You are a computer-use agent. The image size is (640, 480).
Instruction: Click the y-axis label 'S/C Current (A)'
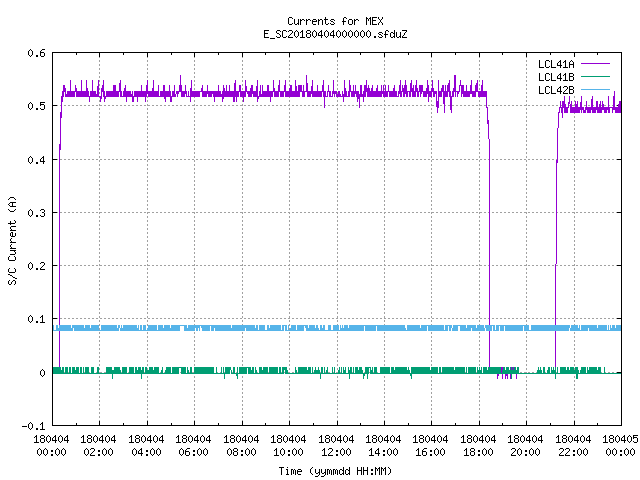[x=12, y=241]
